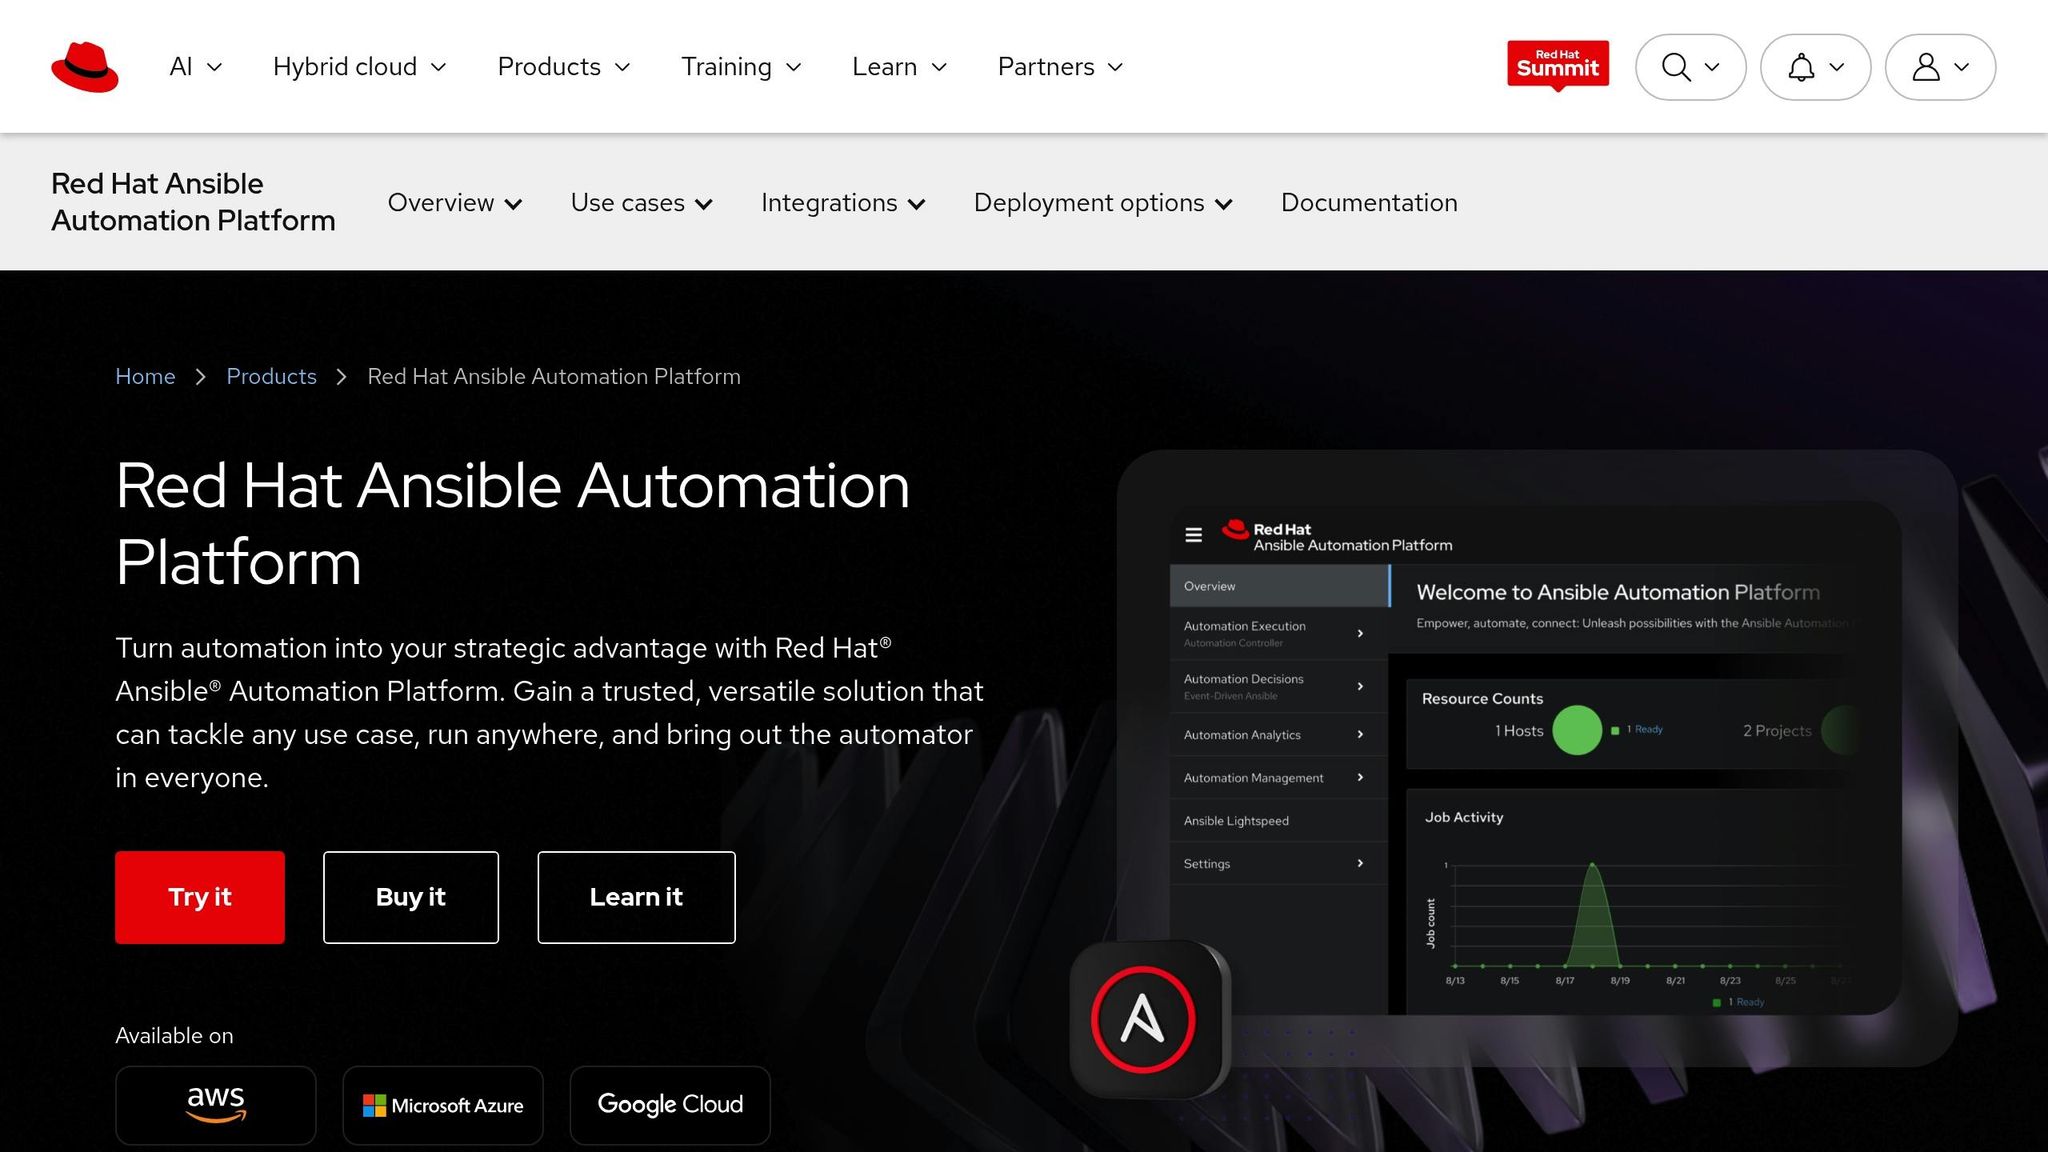Select Ansible Lightspeed in preview sidebar
The image size is (2048, 1152).
[1279, 821]
